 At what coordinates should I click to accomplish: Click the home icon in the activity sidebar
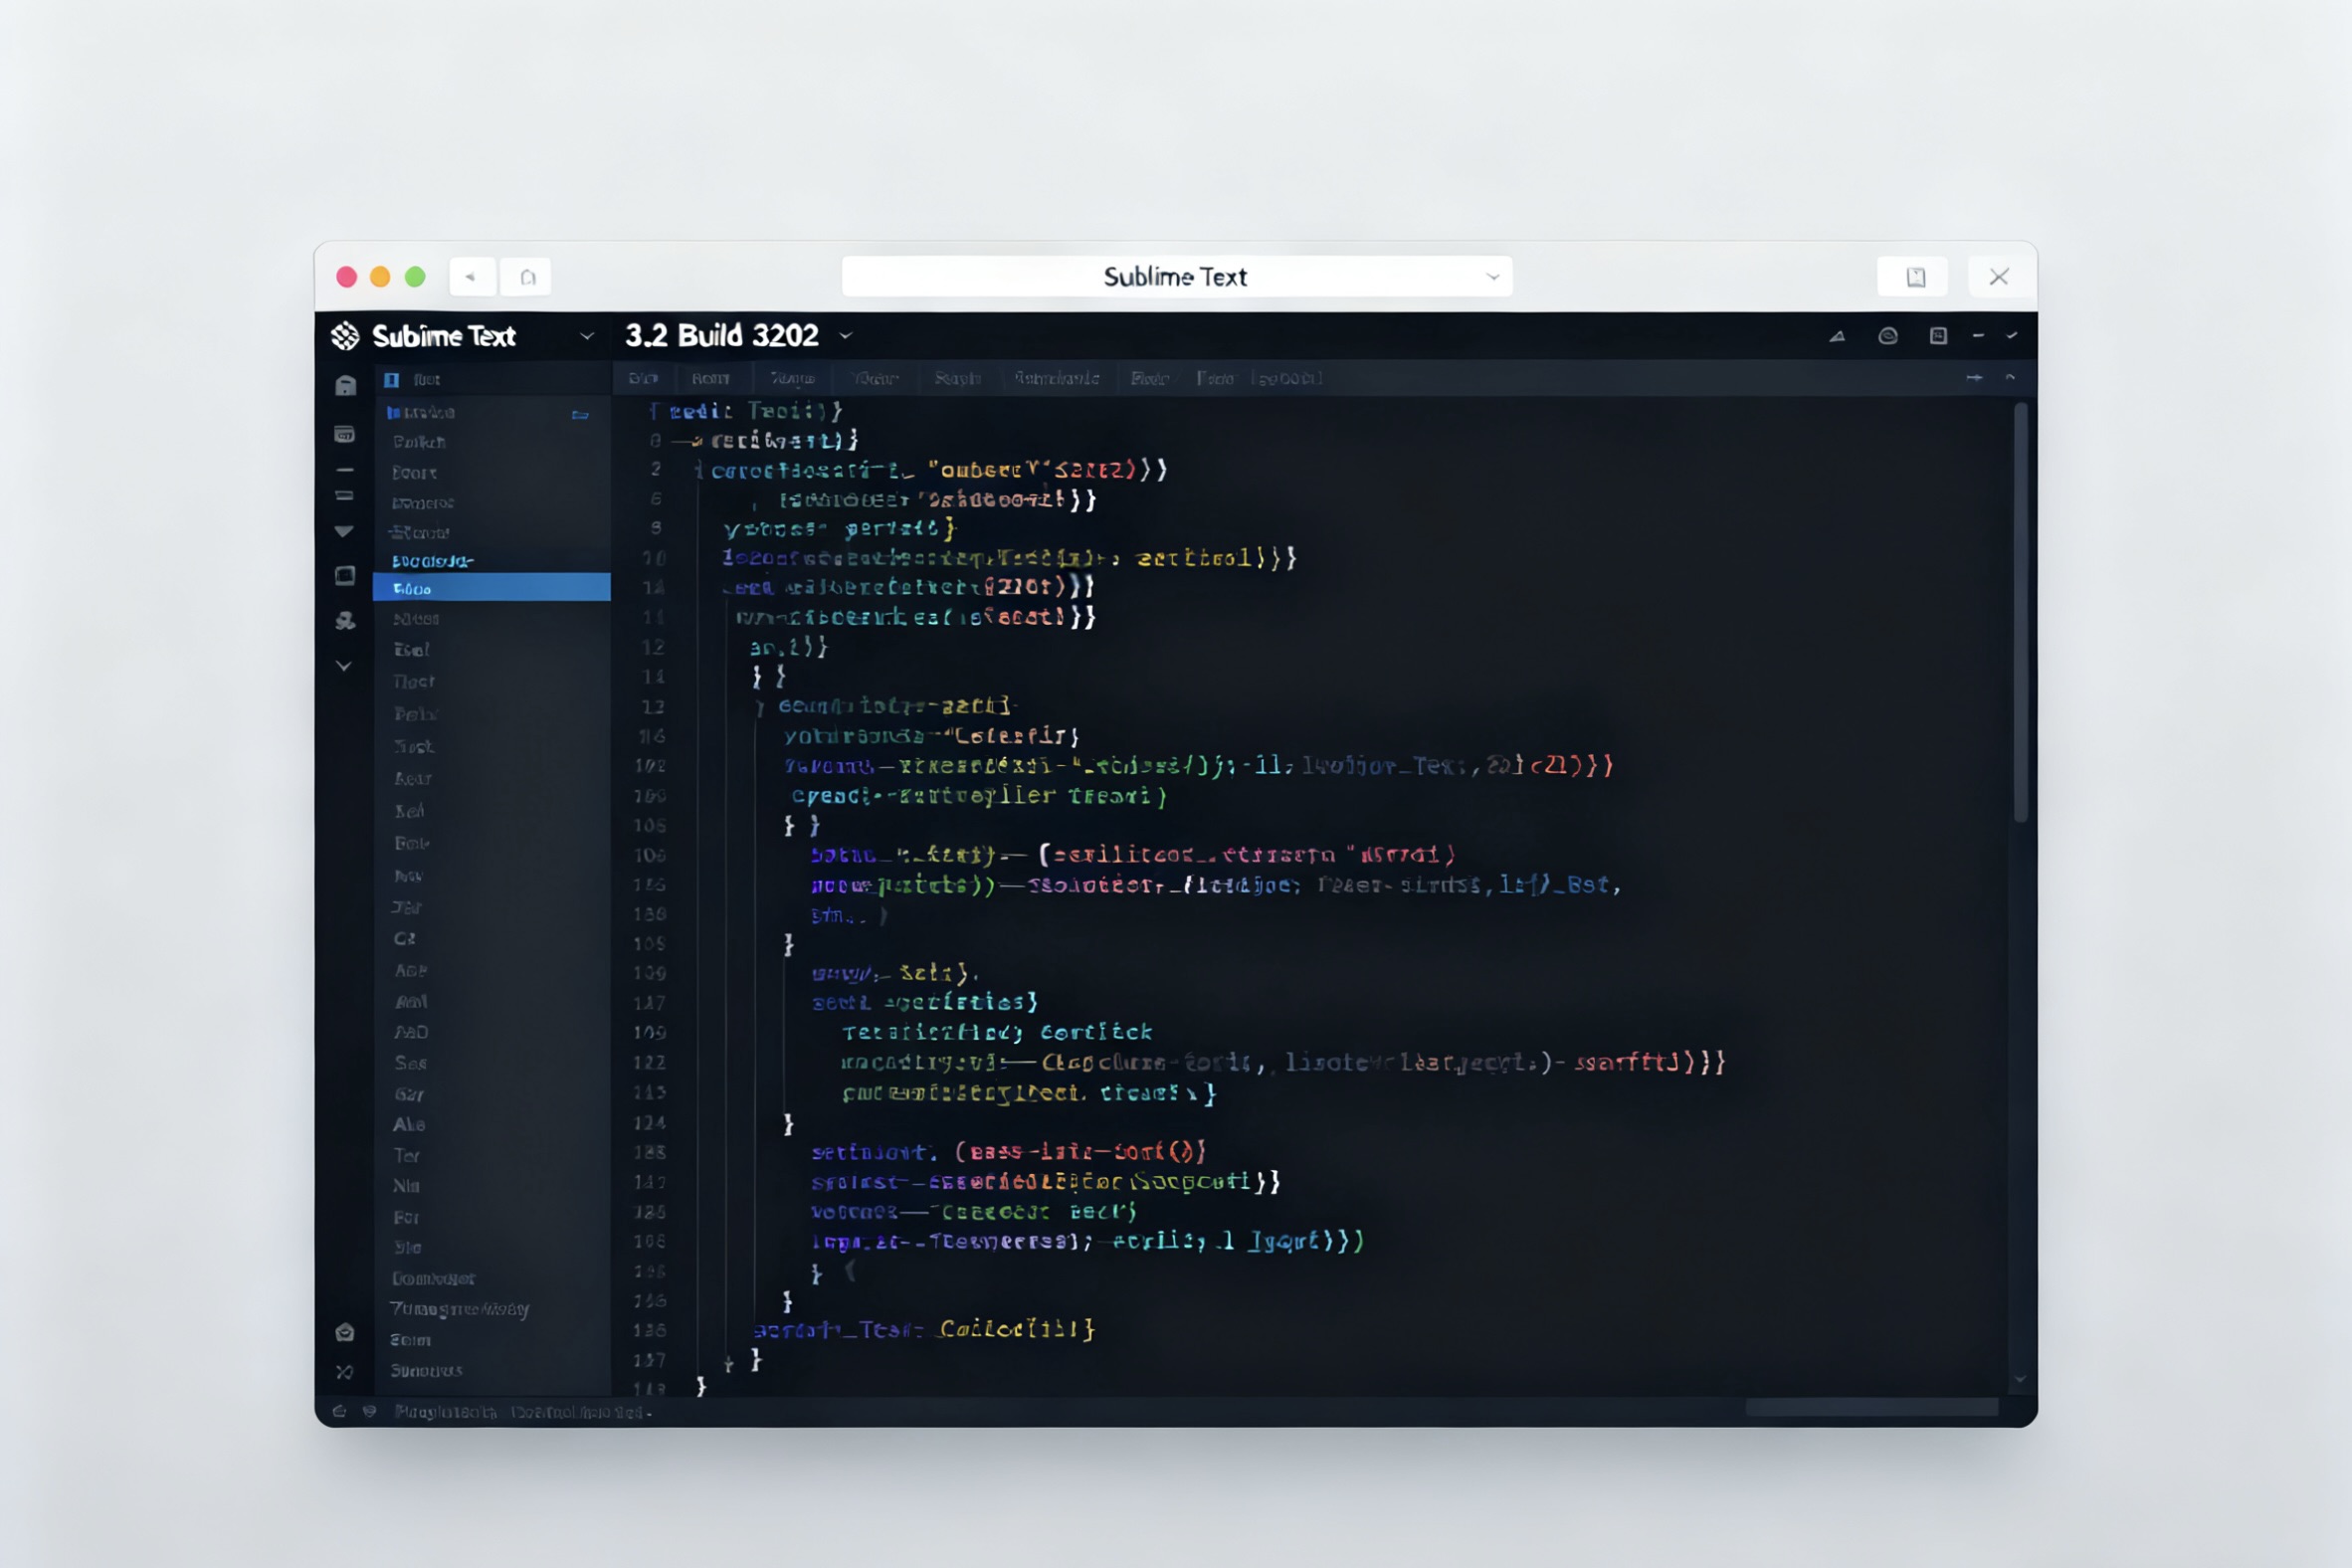tap(345, 386)
